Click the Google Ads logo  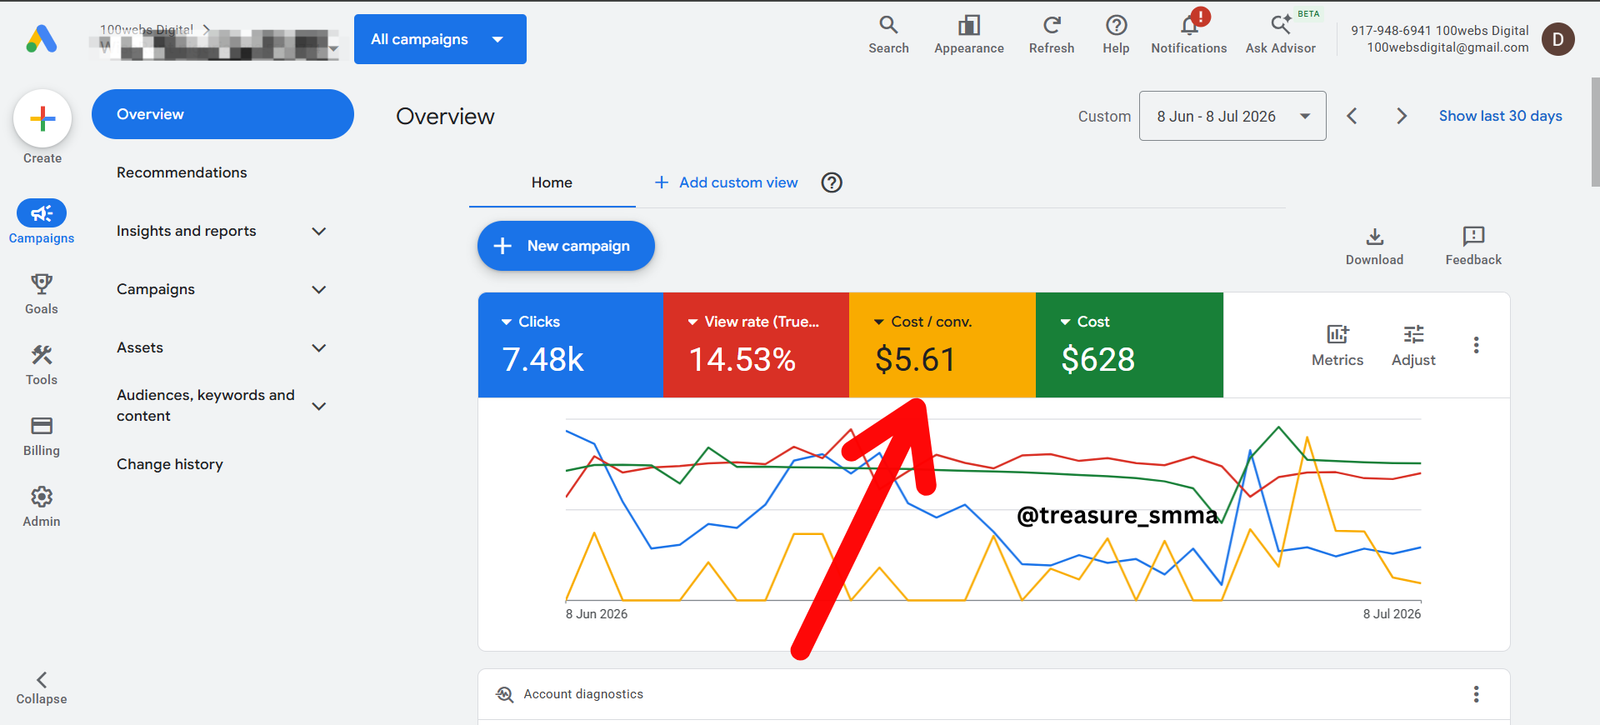(x=41, y=39)
